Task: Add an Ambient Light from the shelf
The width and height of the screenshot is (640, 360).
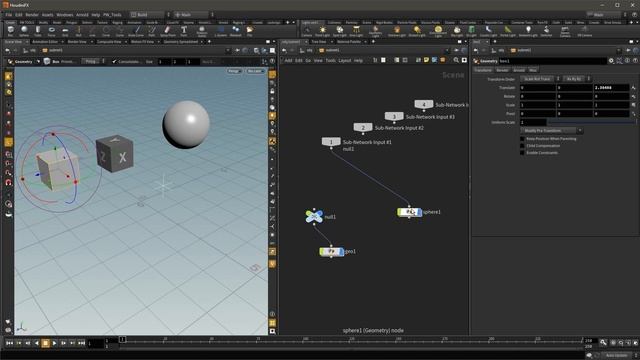Action: [528, 31]
